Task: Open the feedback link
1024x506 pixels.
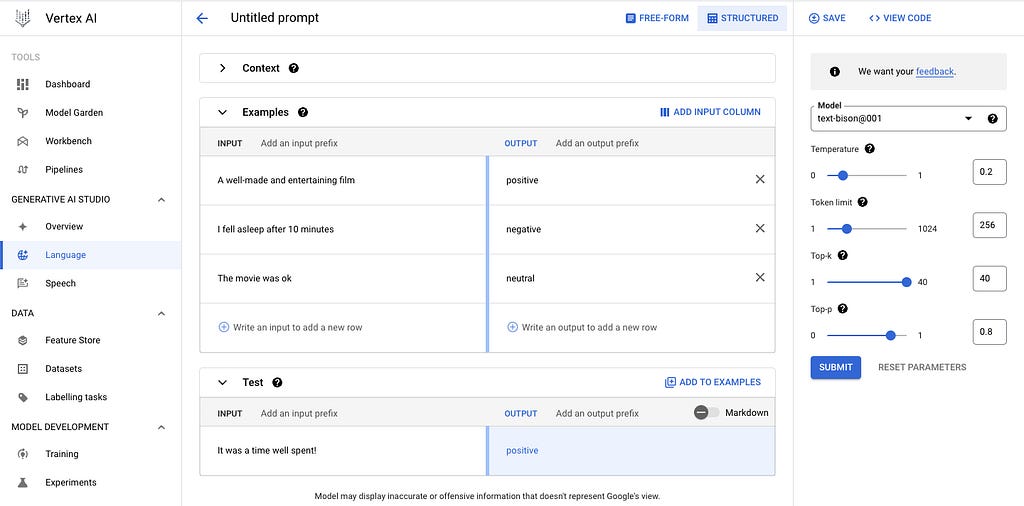Action: pyautogui.click(x=935, y=72)
